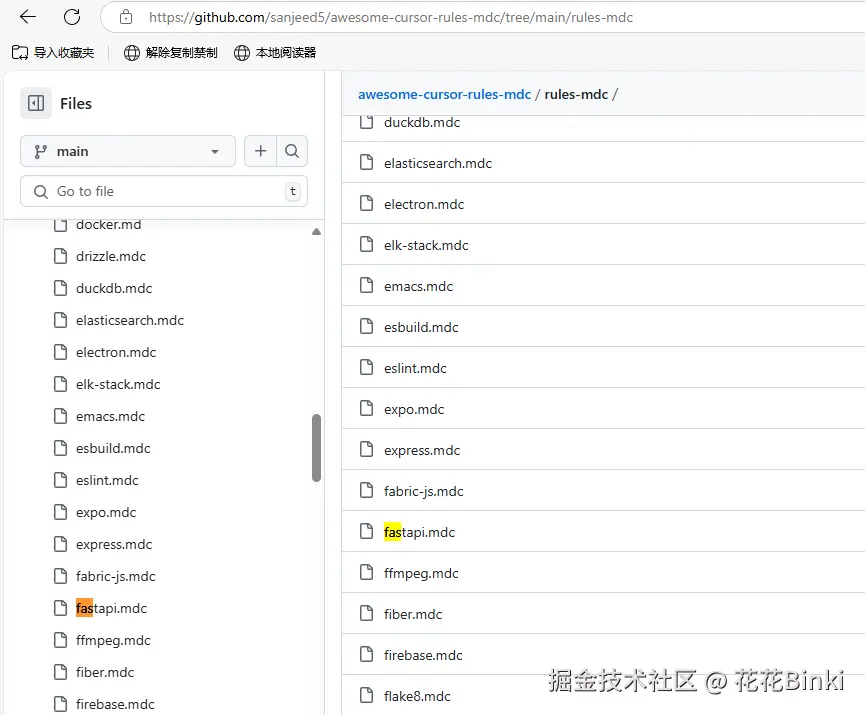Click the file icon beside drizzle.mdc in the tree
This screenshot has height=715, width=865.
[61, 256]
